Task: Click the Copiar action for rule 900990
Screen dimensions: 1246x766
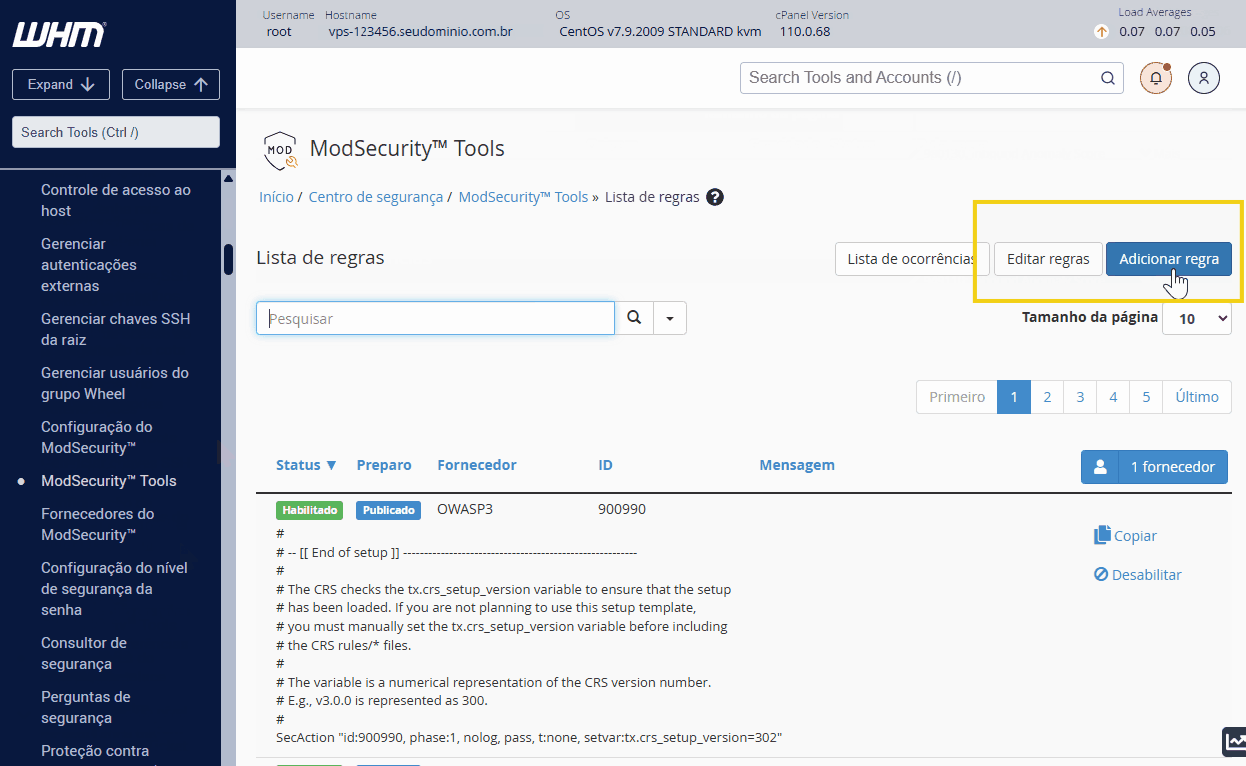Action: [1125, 535]
